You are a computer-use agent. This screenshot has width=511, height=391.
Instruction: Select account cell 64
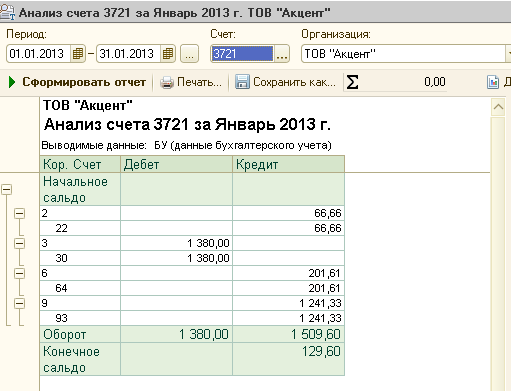[x=80, y=288]
